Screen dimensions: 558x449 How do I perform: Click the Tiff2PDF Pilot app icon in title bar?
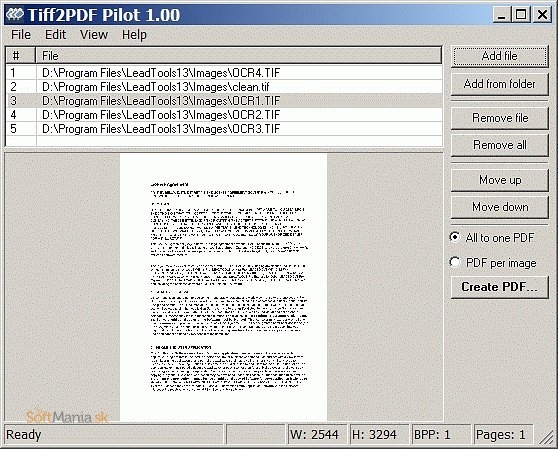click(x=15, y=14)
